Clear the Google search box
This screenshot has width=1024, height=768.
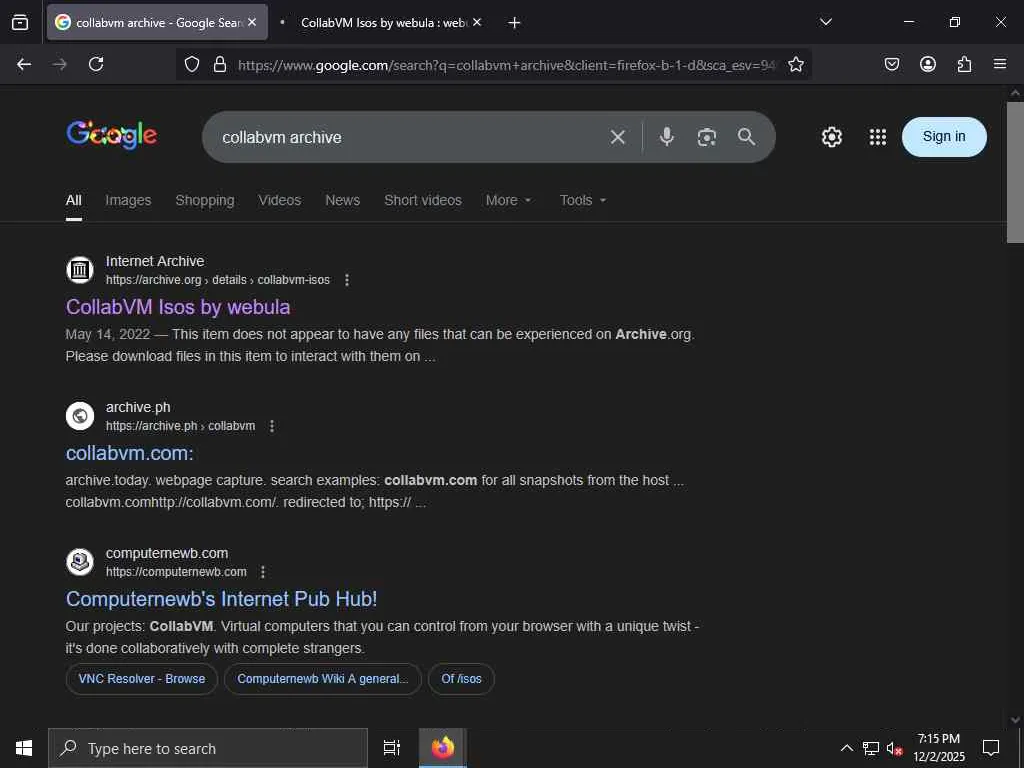pos(618,137)
